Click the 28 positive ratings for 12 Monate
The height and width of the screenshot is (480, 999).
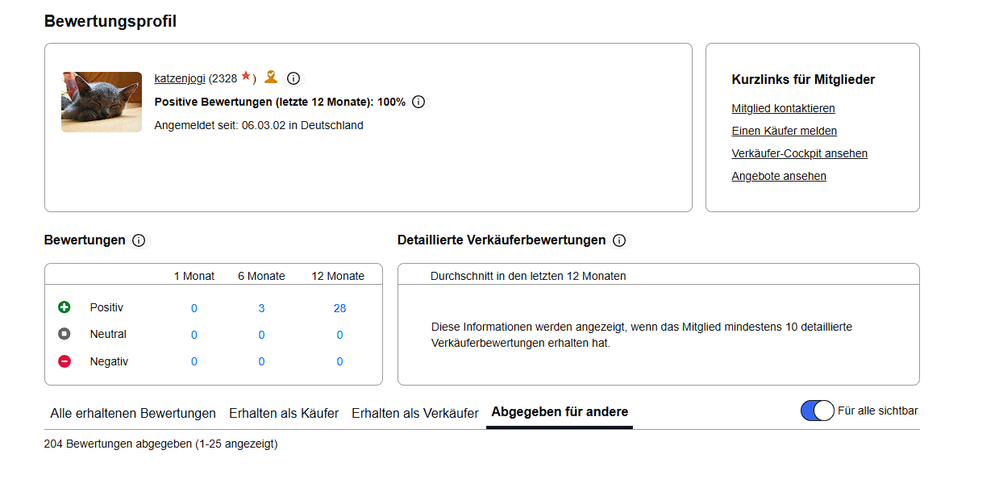(x=340, y=308)
